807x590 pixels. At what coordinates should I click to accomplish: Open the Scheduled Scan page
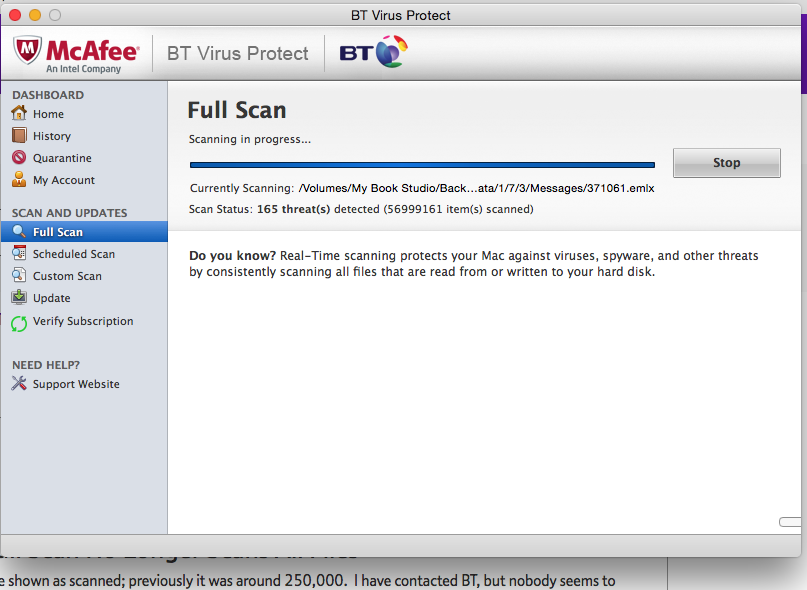74,254
